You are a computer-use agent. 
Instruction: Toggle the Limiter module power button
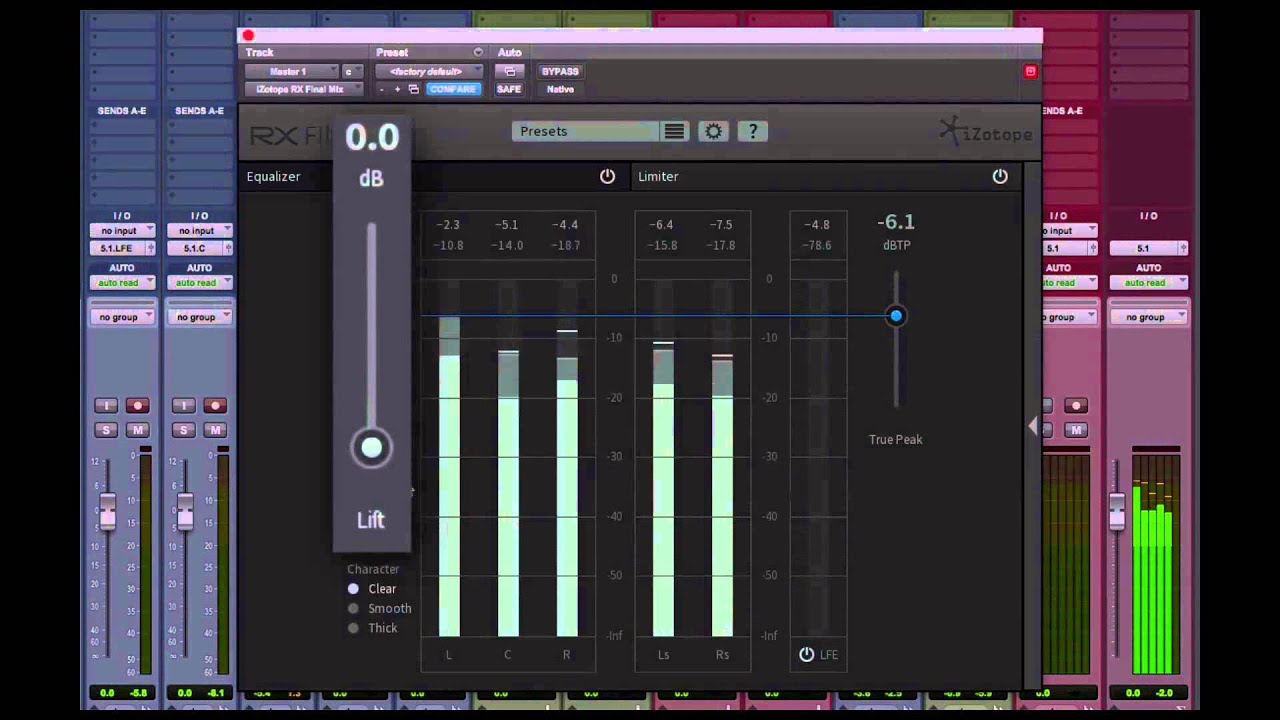click(1000, 176)
